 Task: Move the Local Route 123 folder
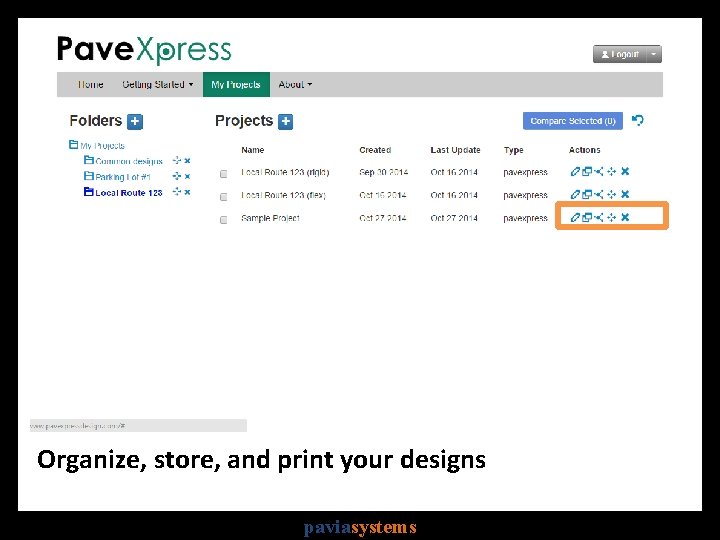click(177, 192)
